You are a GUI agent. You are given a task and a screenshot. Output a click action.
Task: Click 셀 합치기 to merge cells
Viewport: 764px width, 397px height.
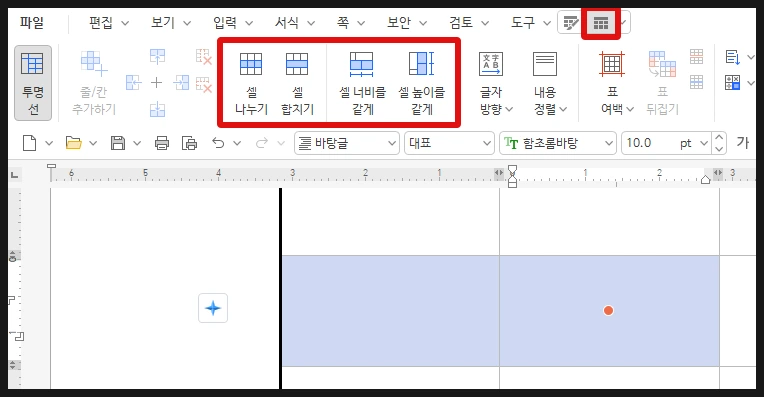pos(297,83)
